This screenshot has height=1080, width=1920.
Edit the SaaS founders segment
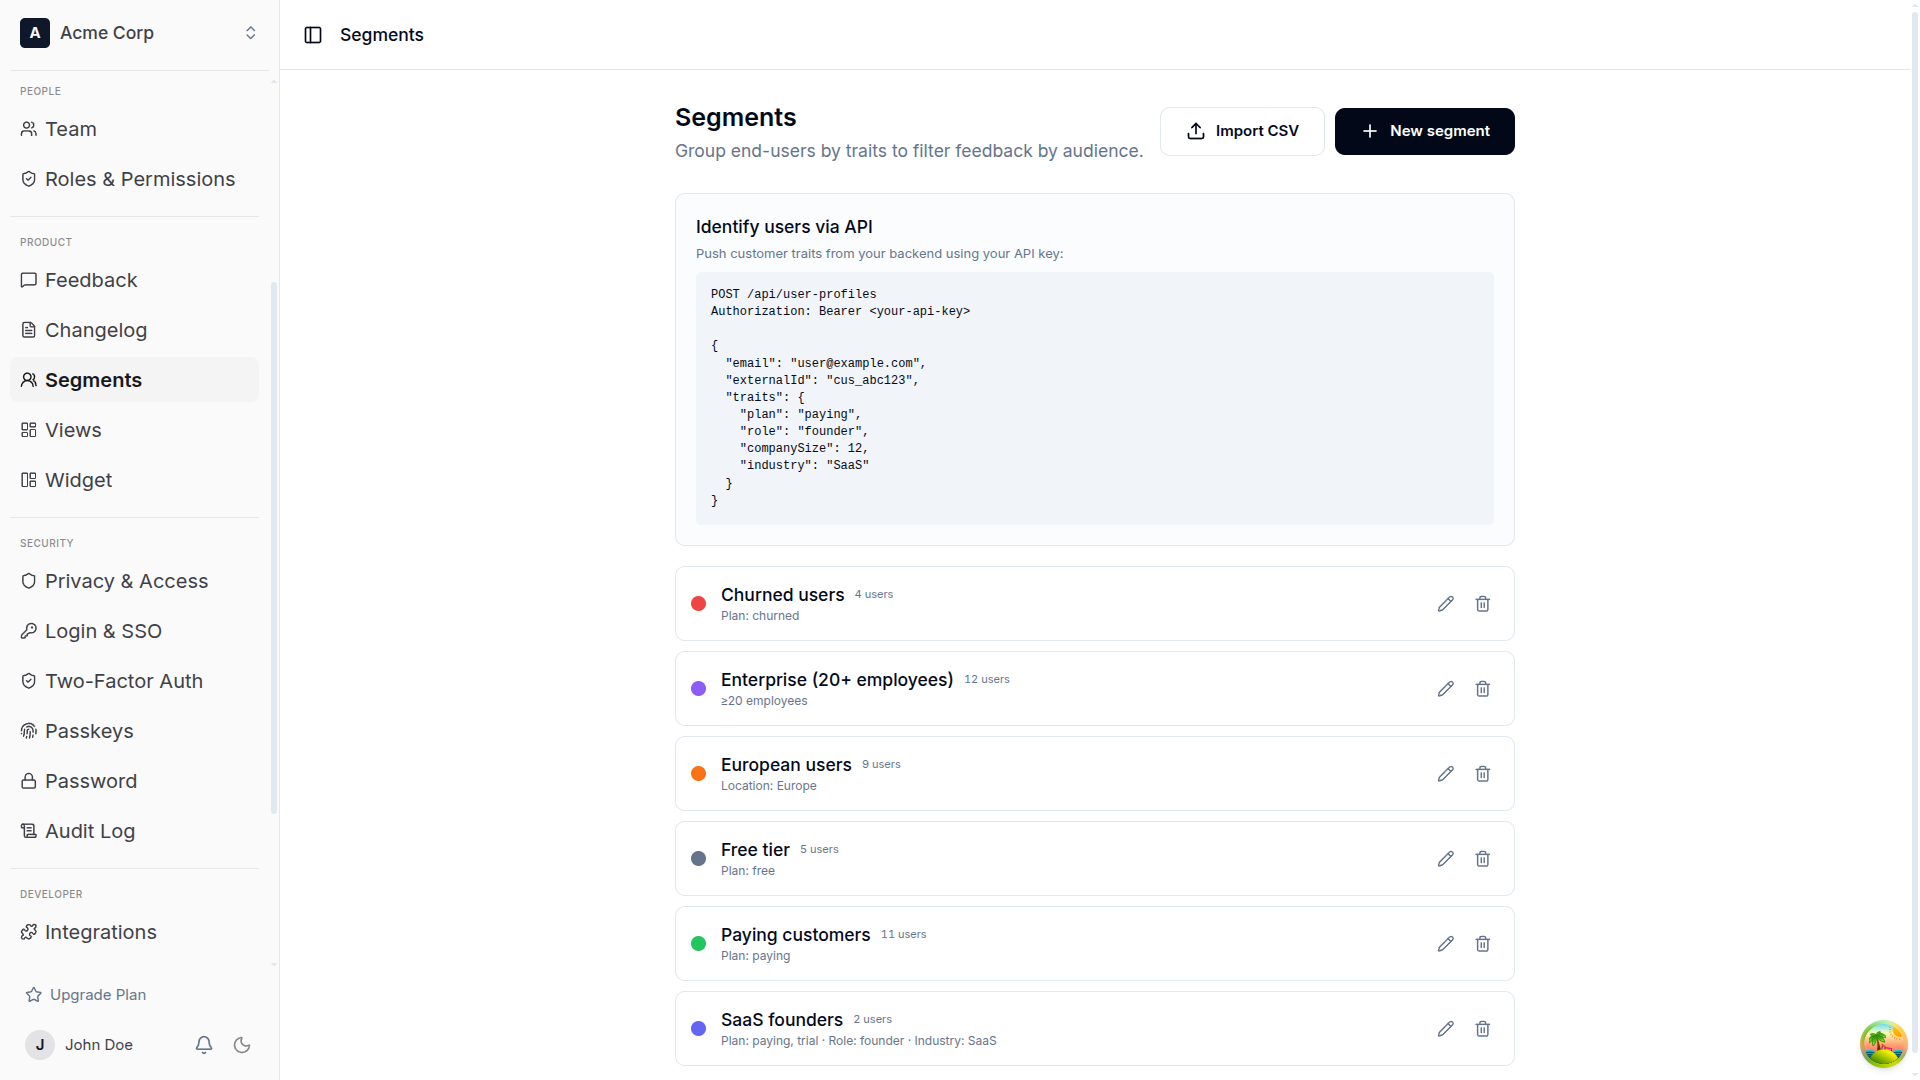[1445, 1029]
